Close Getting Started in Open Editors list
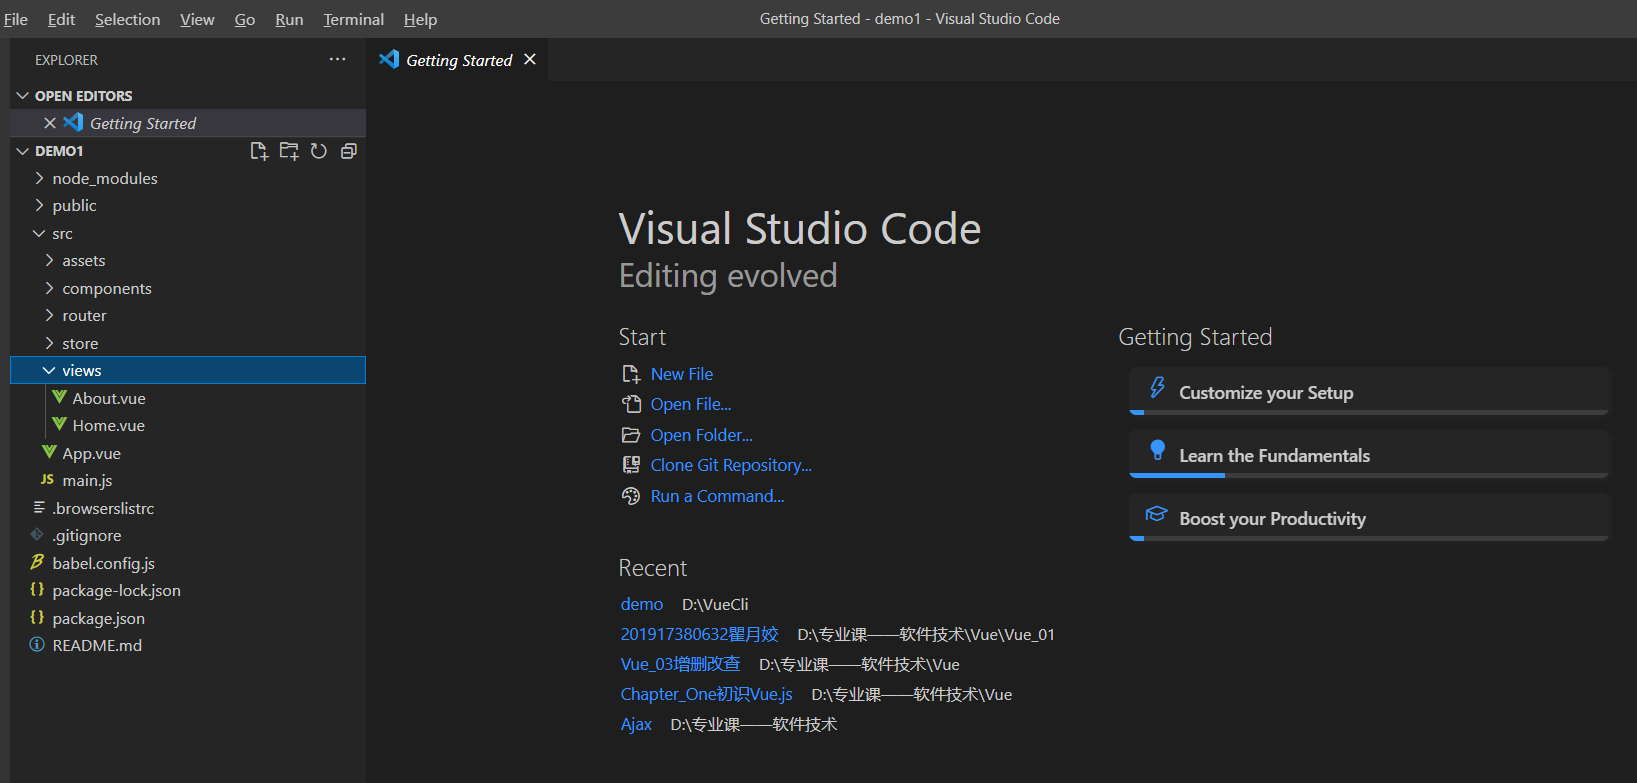 (x=50, y=123)
